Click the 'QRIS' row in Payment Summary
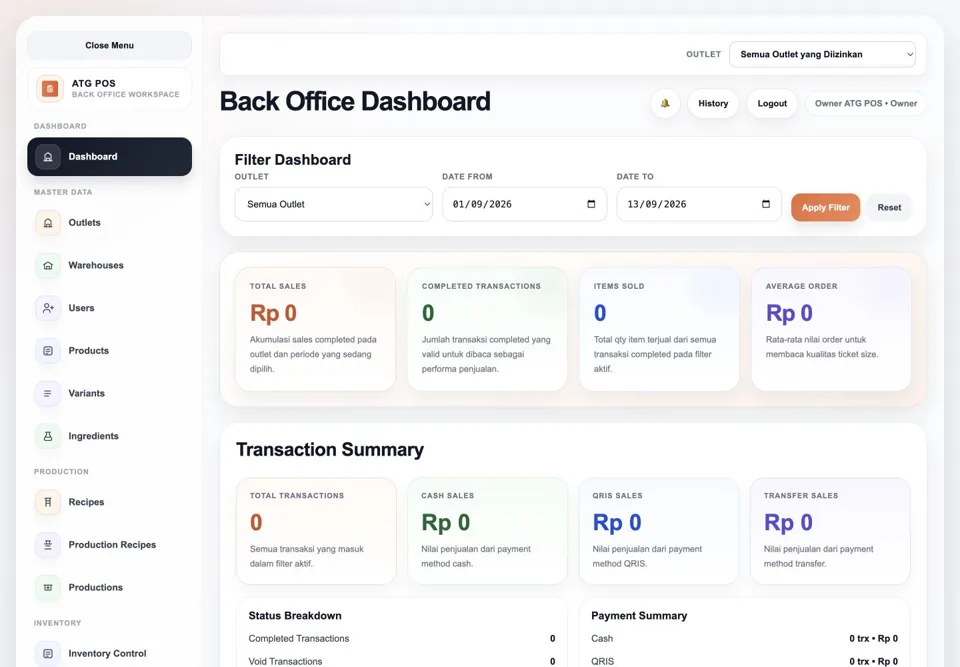Image resolution: width=960 pixels, height=667 pixels. [x=744, y=661]
